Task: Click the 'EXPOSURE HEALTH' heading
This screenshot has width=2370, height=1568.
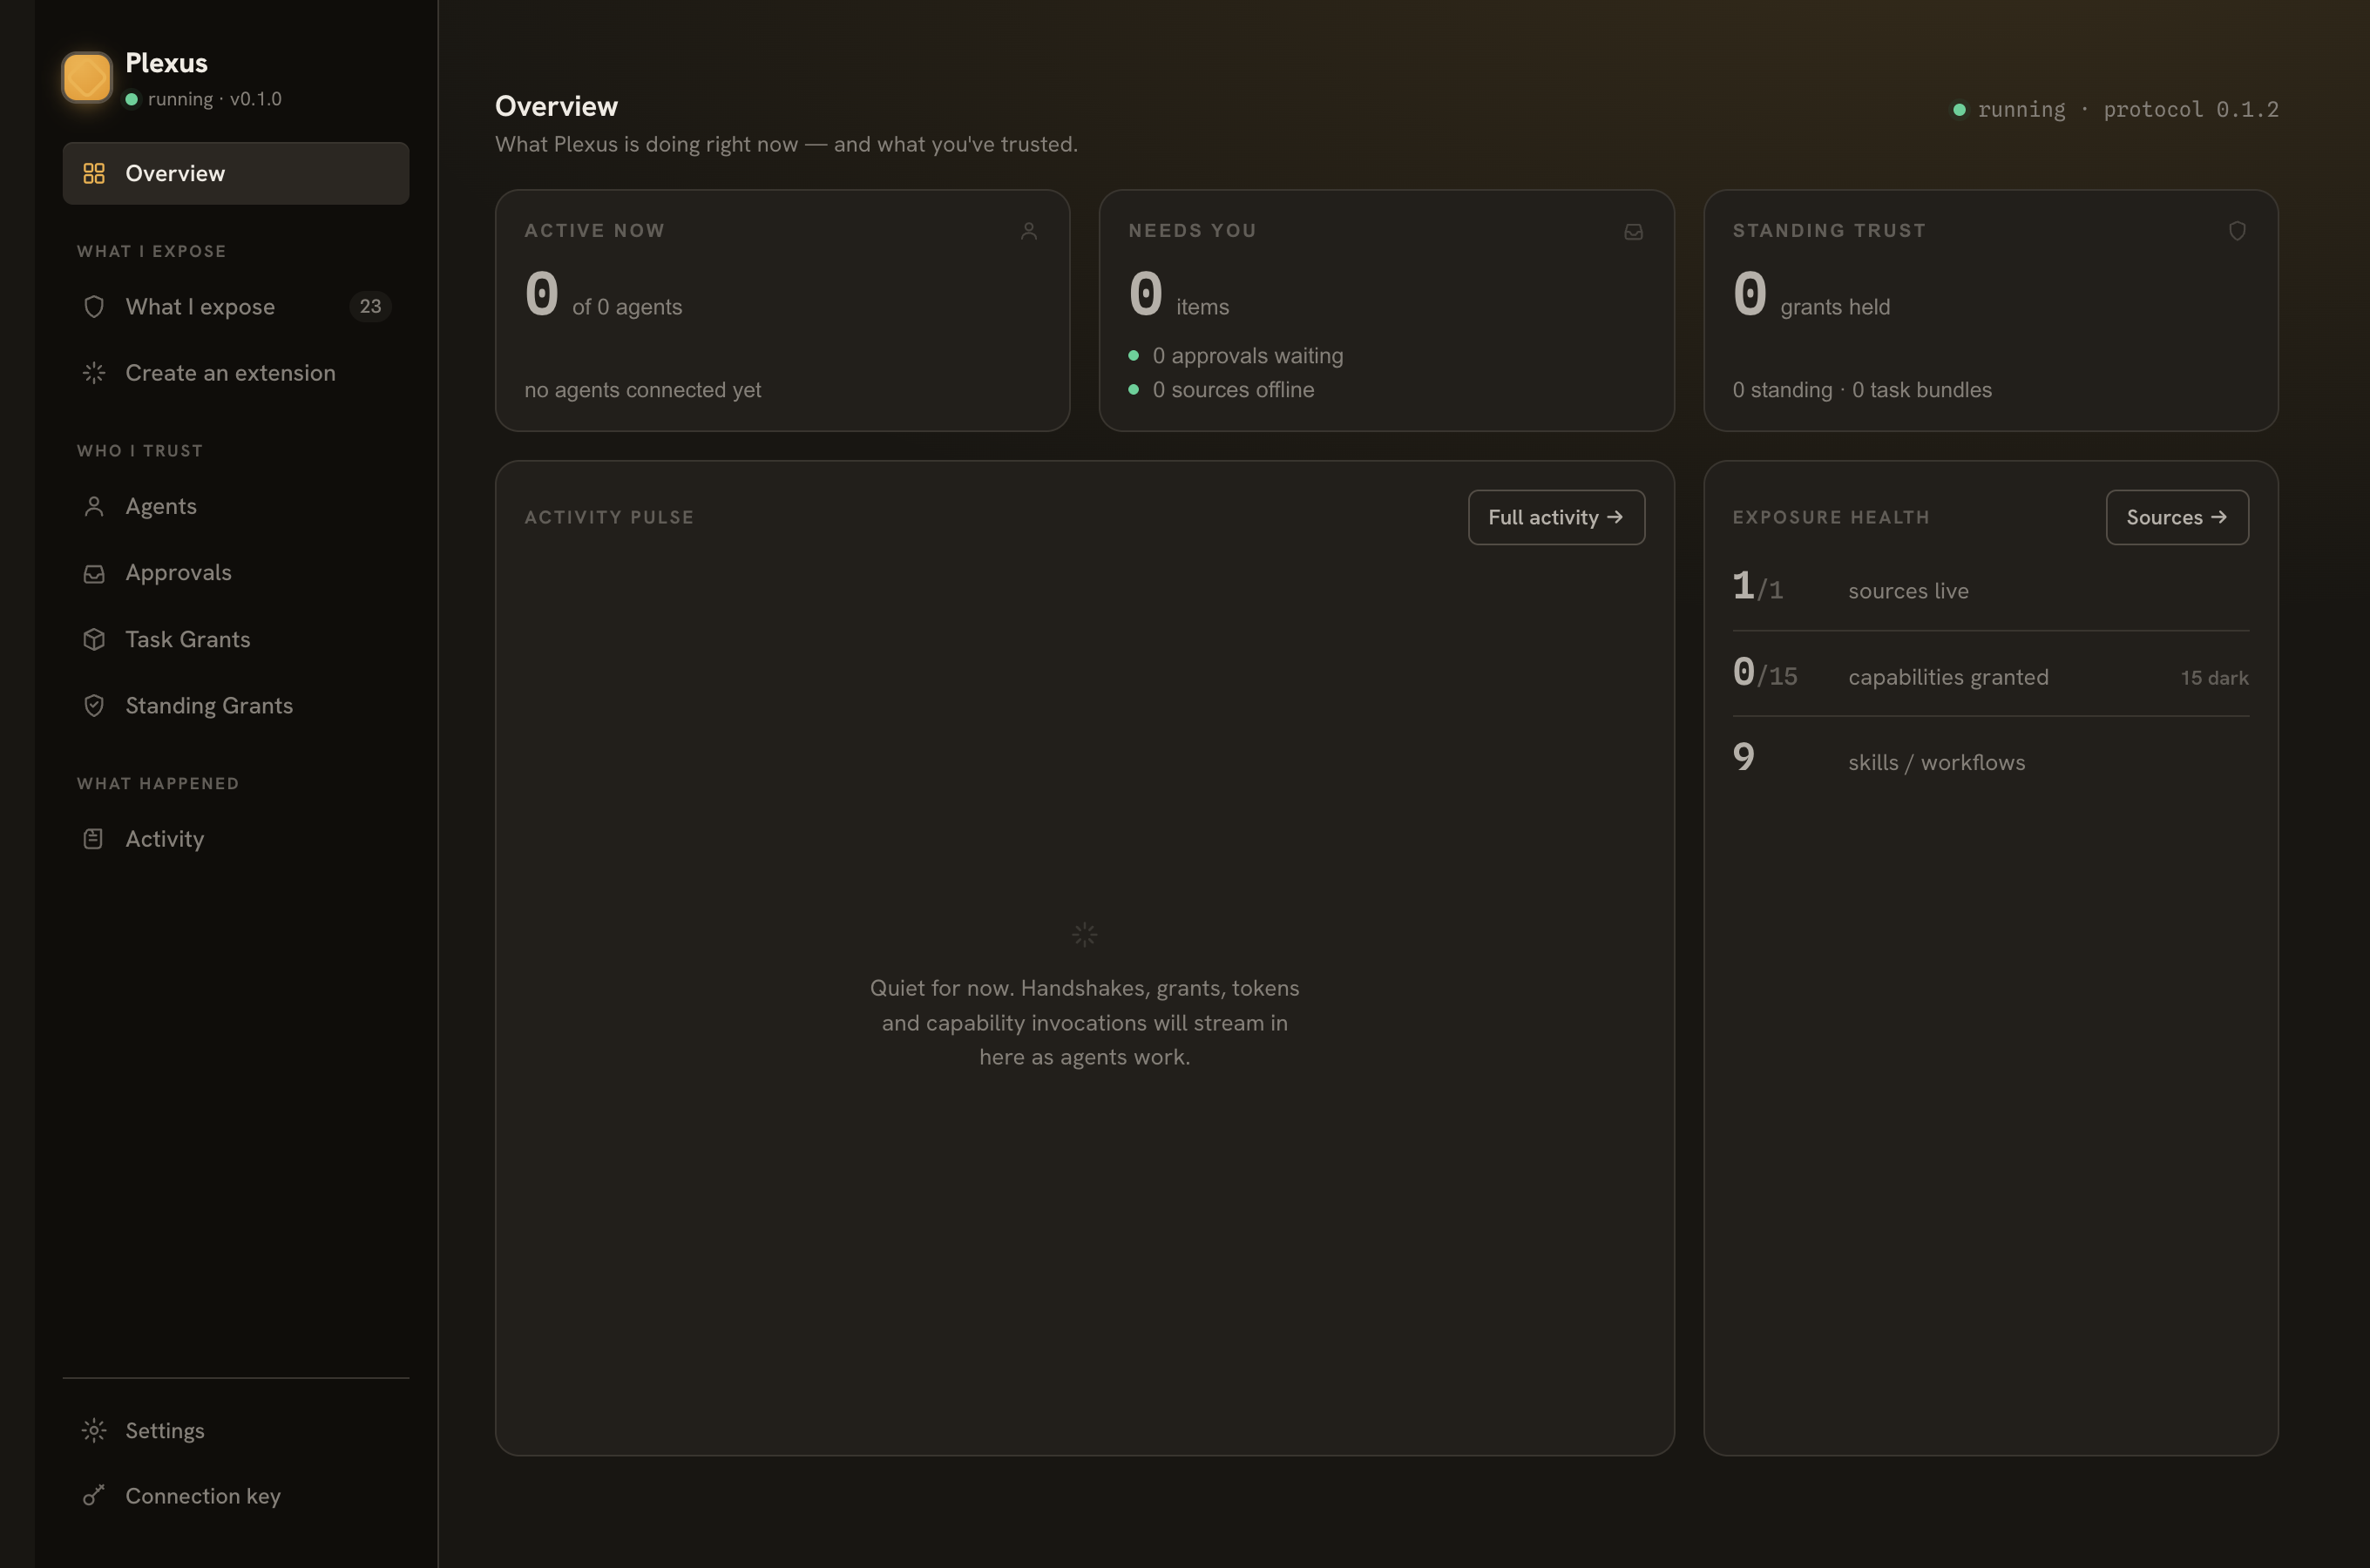Action: 1831,517
